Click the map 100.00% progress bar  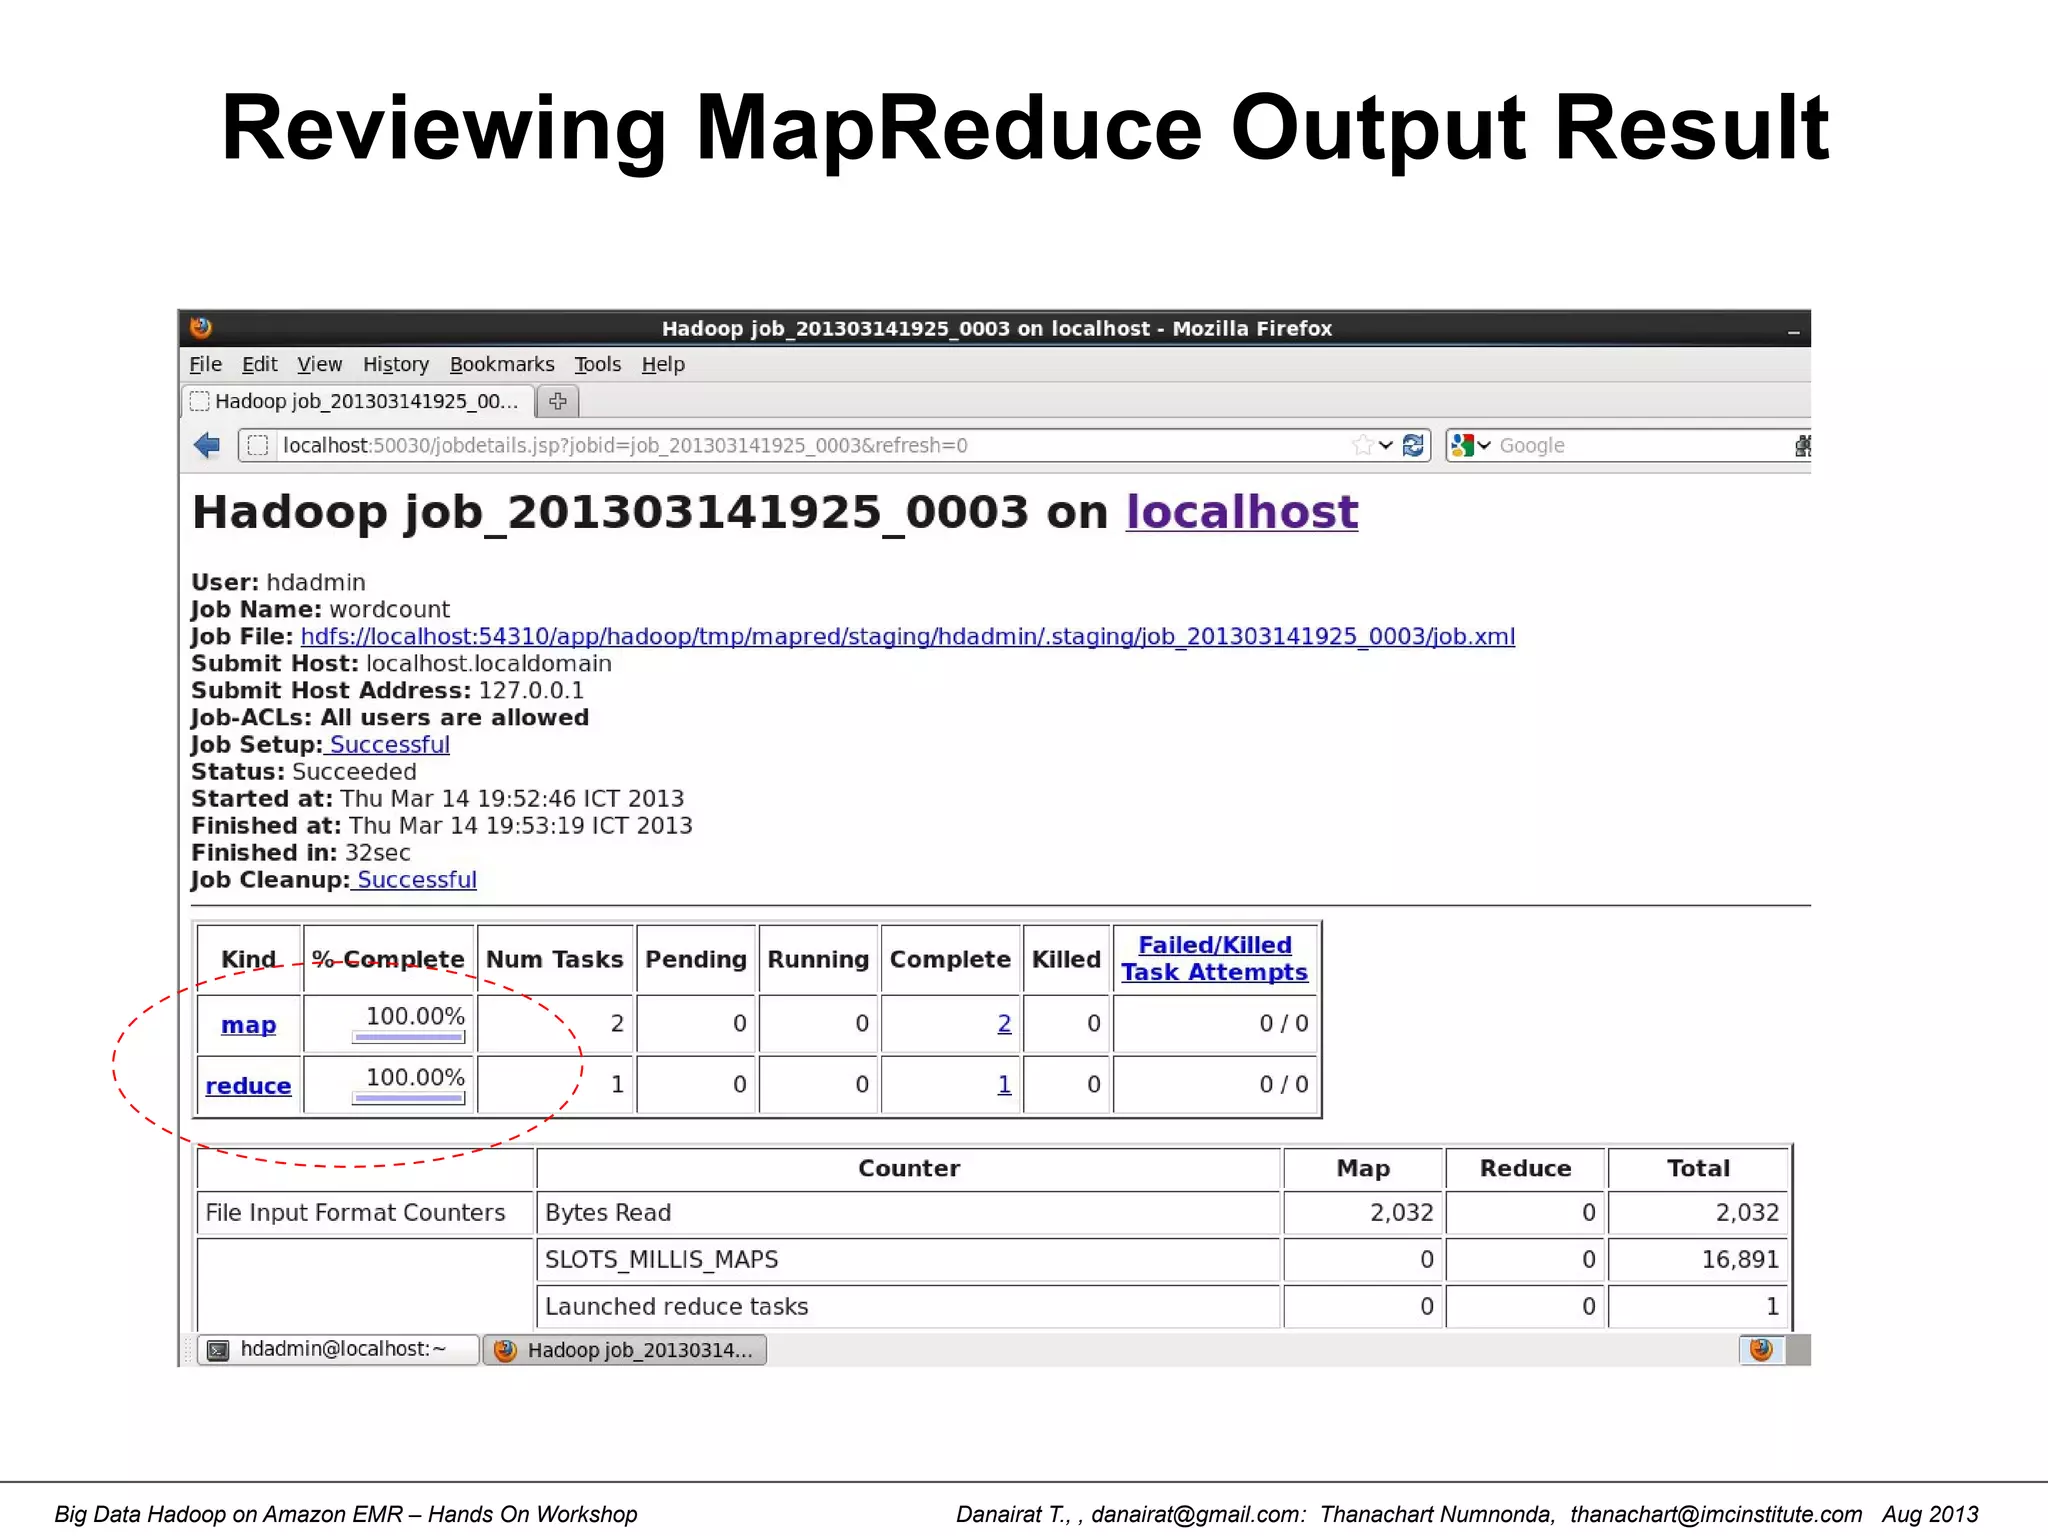(x=409, y=1037)
